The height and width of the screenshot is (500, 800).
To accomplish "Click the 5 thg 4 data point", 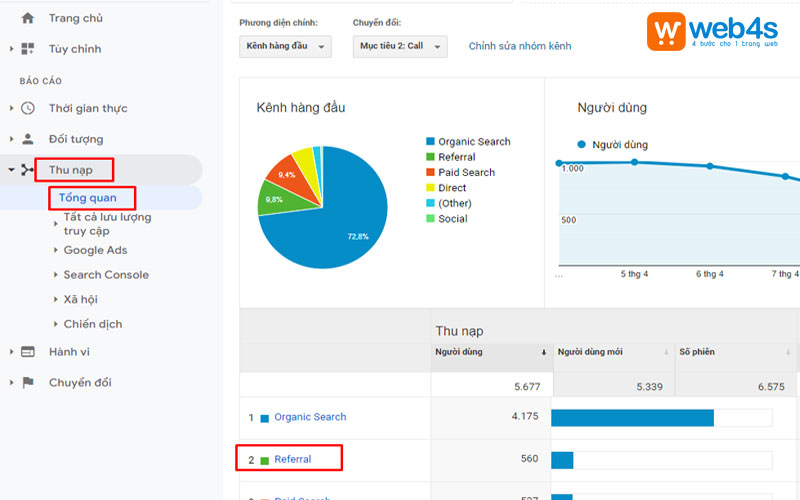I will (634, 162).
